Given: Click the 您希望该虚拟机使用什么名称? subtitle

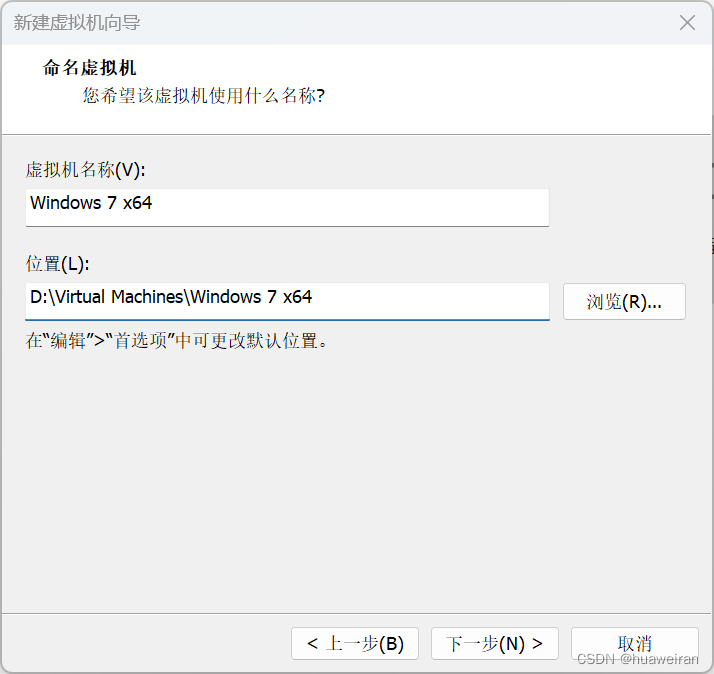Looking at the screenshot, I should (x=204, y=96).
